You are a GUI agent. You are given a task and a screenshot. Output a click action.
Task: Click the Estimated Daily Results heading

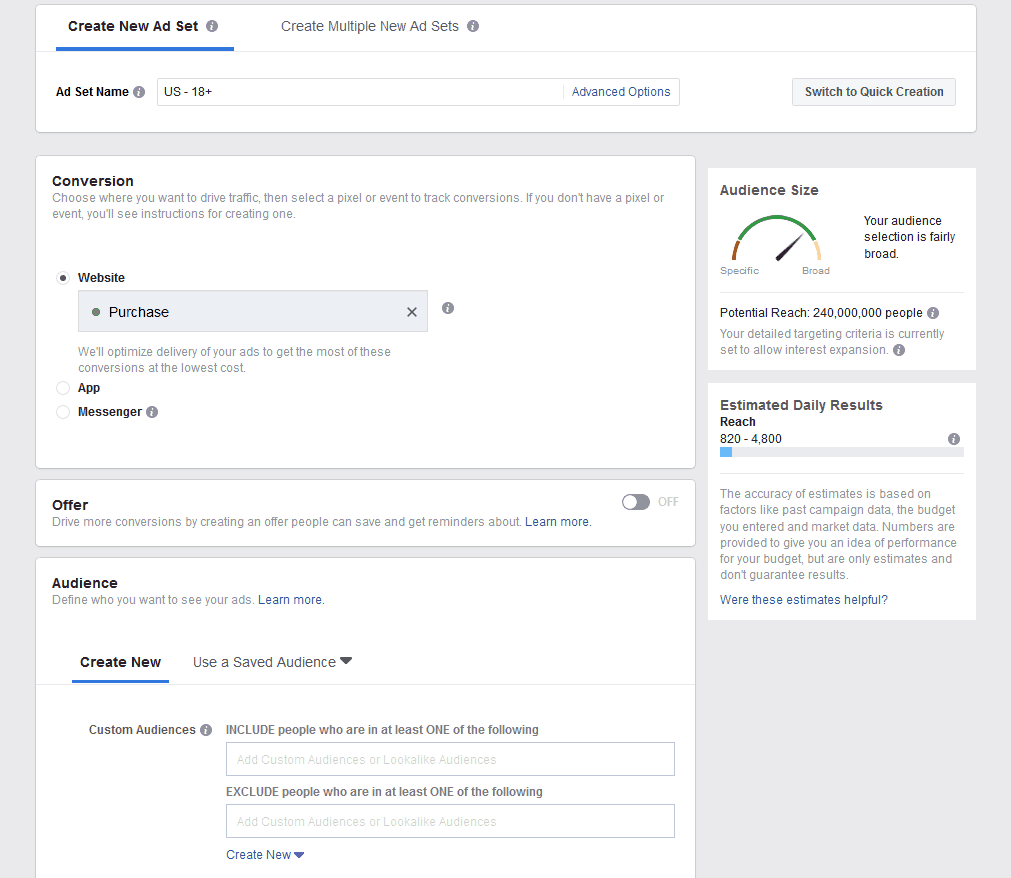[x=801, y=405]
